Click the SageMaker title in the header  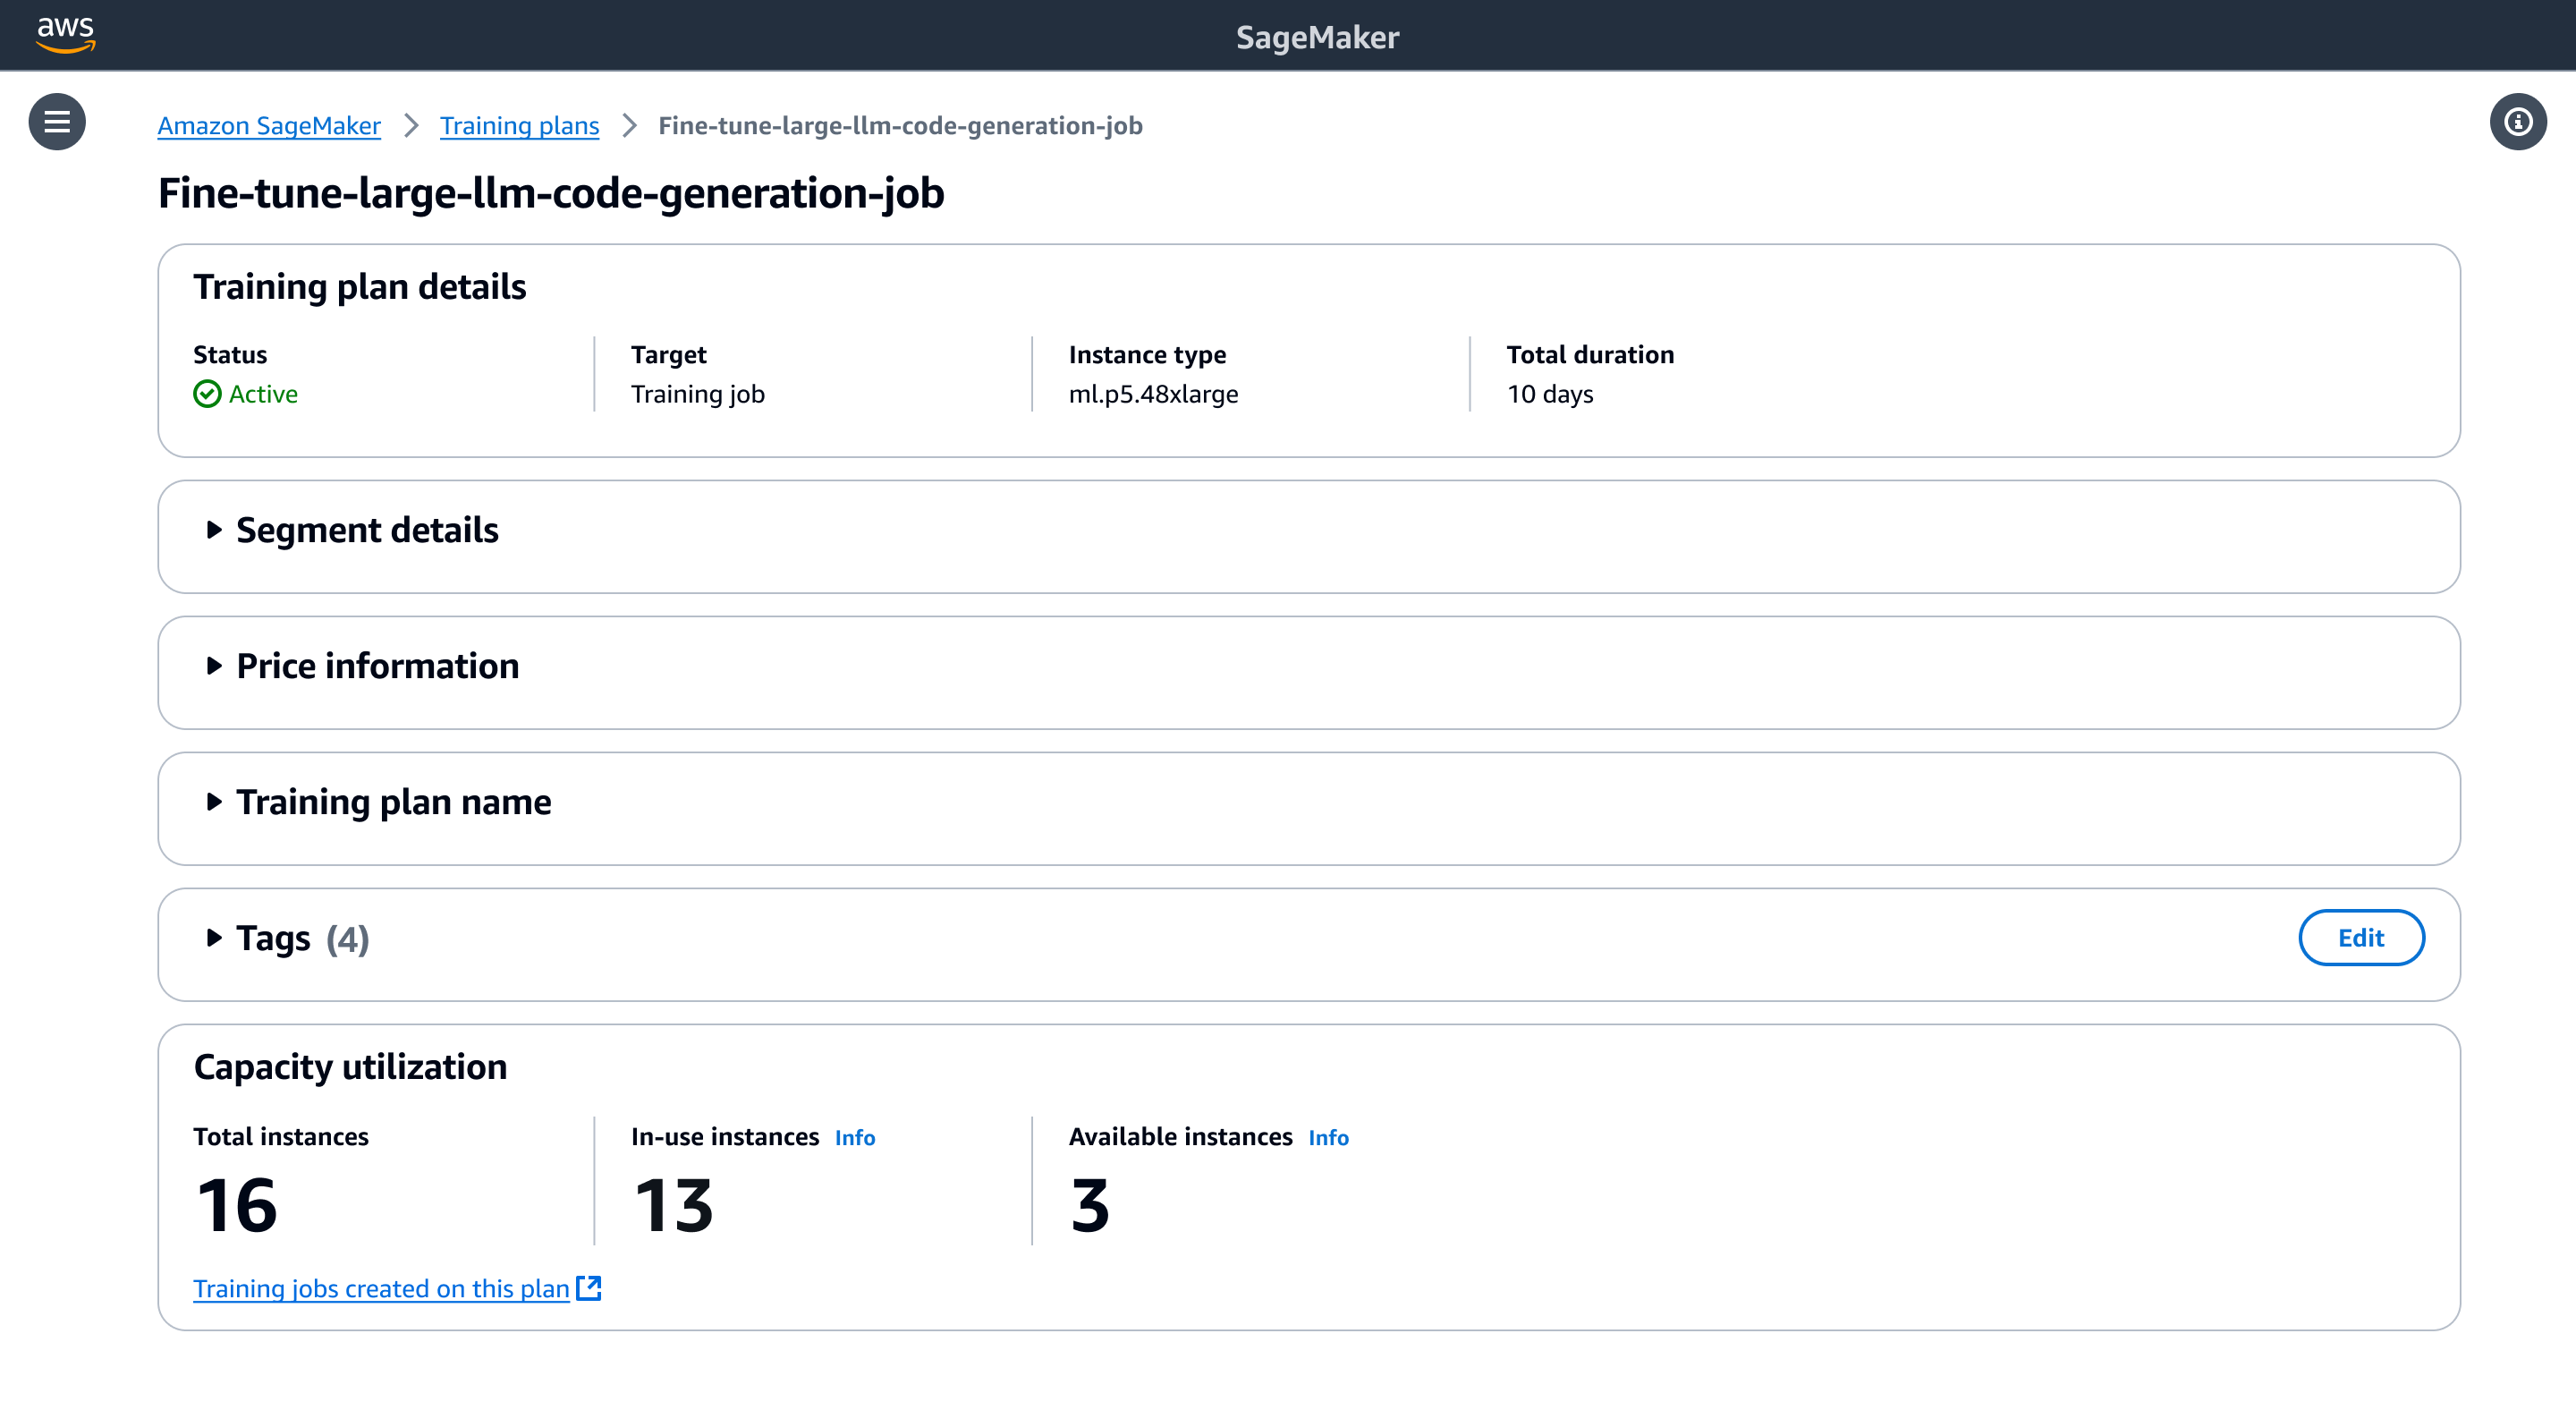(1317, 37)
